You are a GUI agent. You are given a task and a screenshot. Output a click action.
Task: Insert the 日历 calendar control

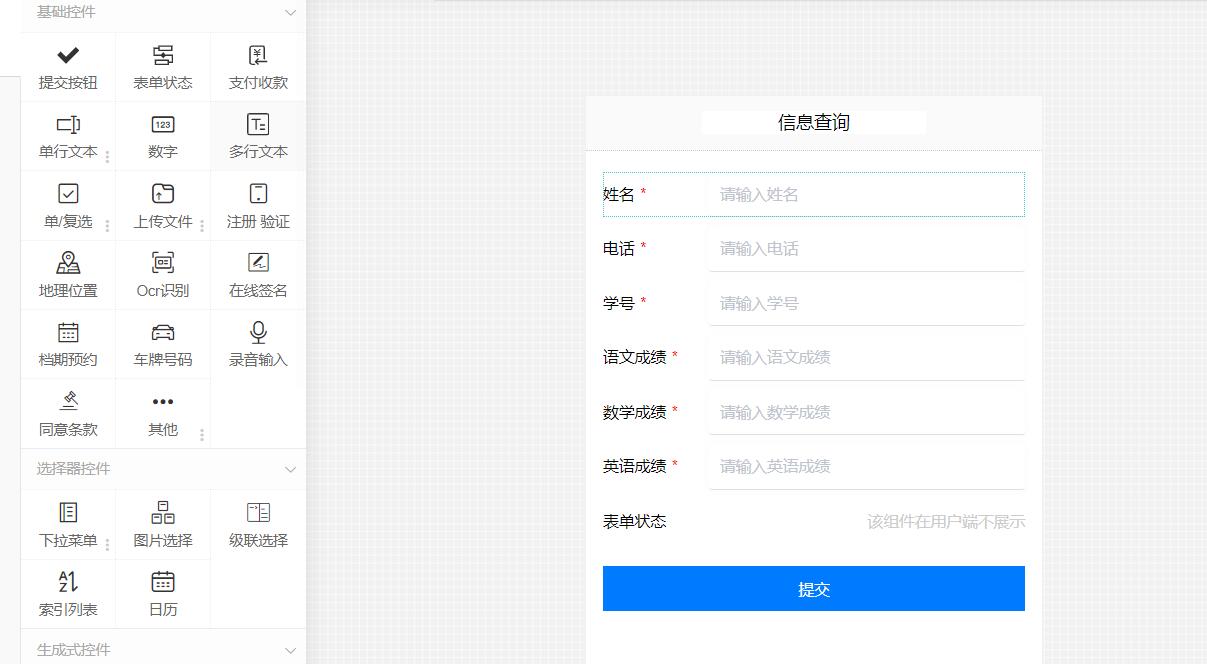click(x=163, y=594)
